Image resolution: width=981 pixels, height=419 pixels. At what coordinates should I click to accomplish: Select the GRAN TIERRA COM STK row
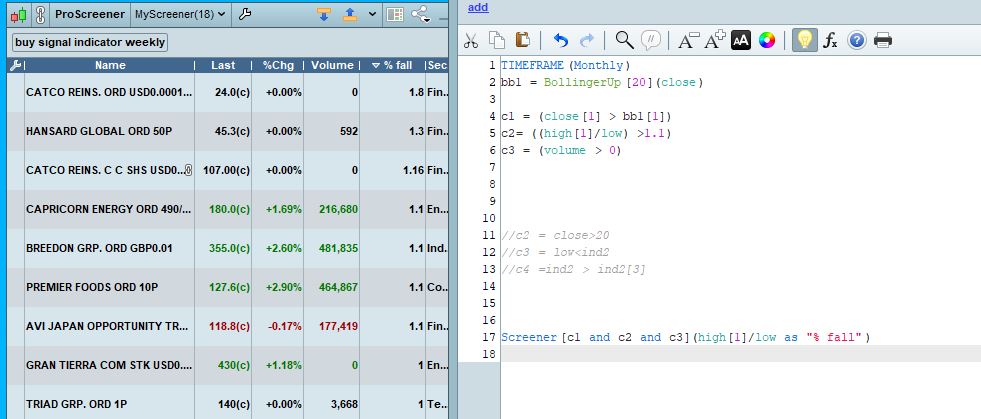(x=228, y=365)
